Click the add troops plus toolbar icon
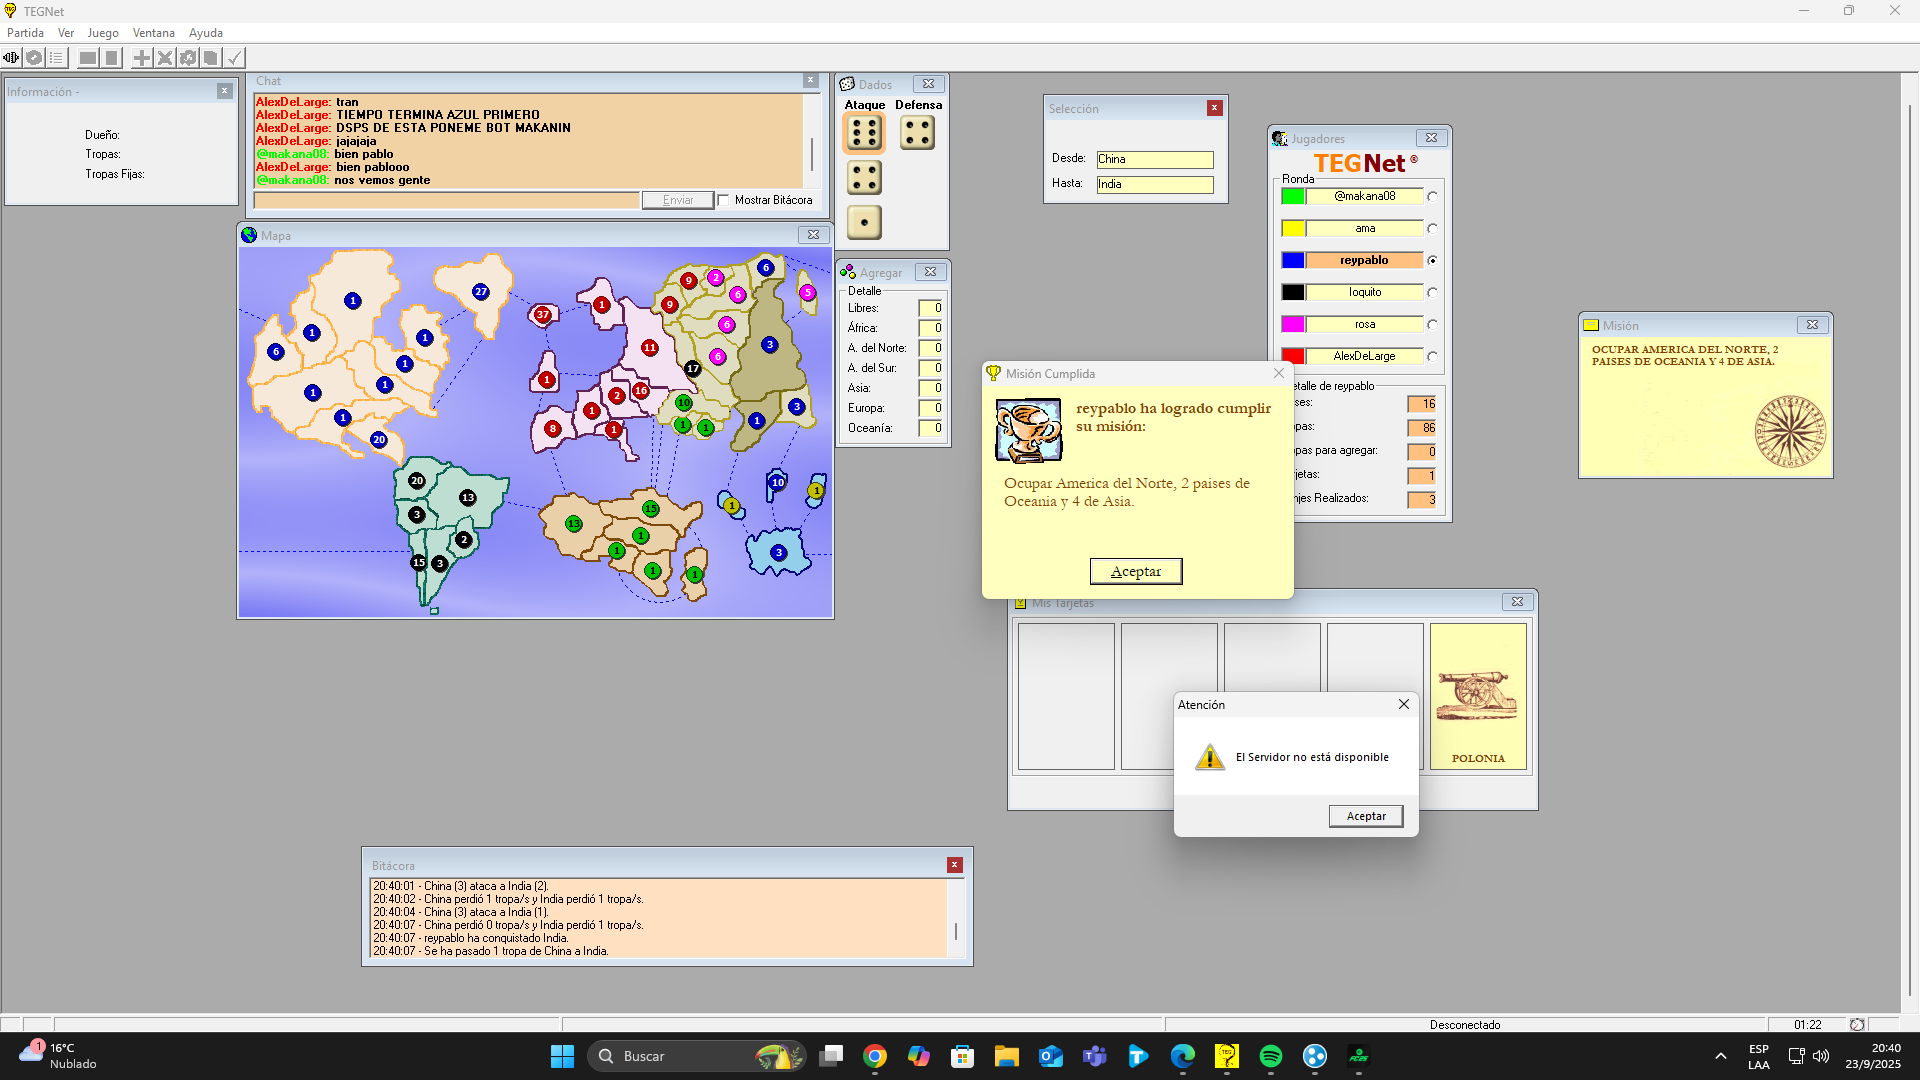This screenshot has width=1920, height=1080. [x=142, y=58]
